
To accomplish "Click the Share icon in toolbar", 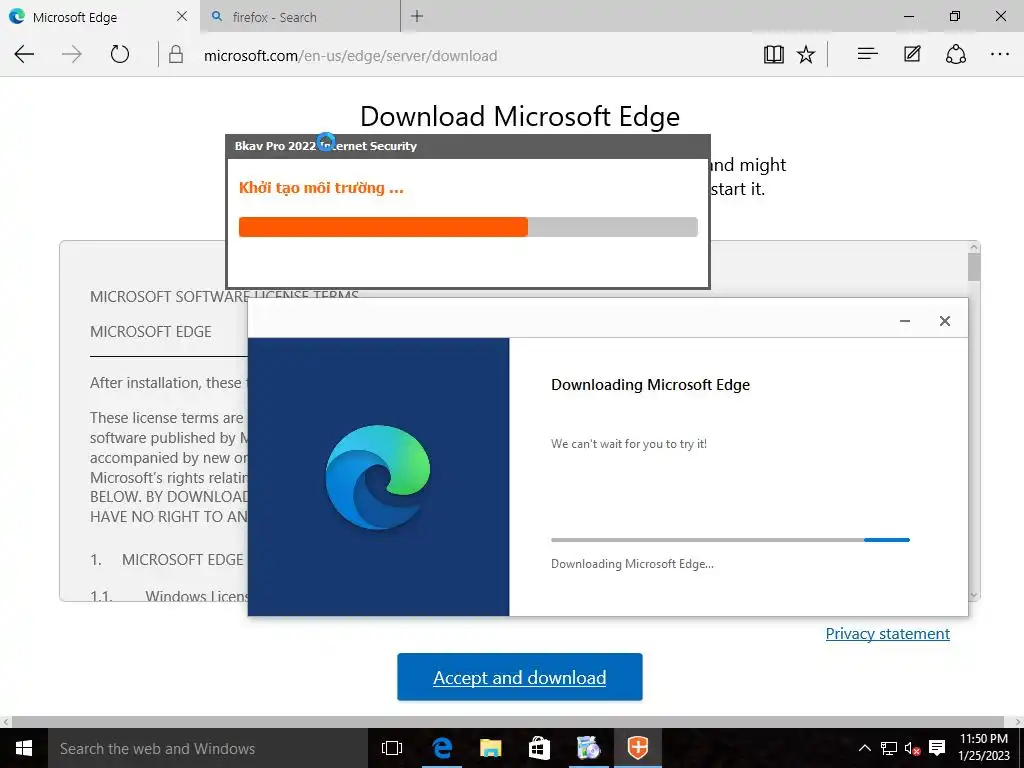I will pyautogui.click(x=955, y=54).
